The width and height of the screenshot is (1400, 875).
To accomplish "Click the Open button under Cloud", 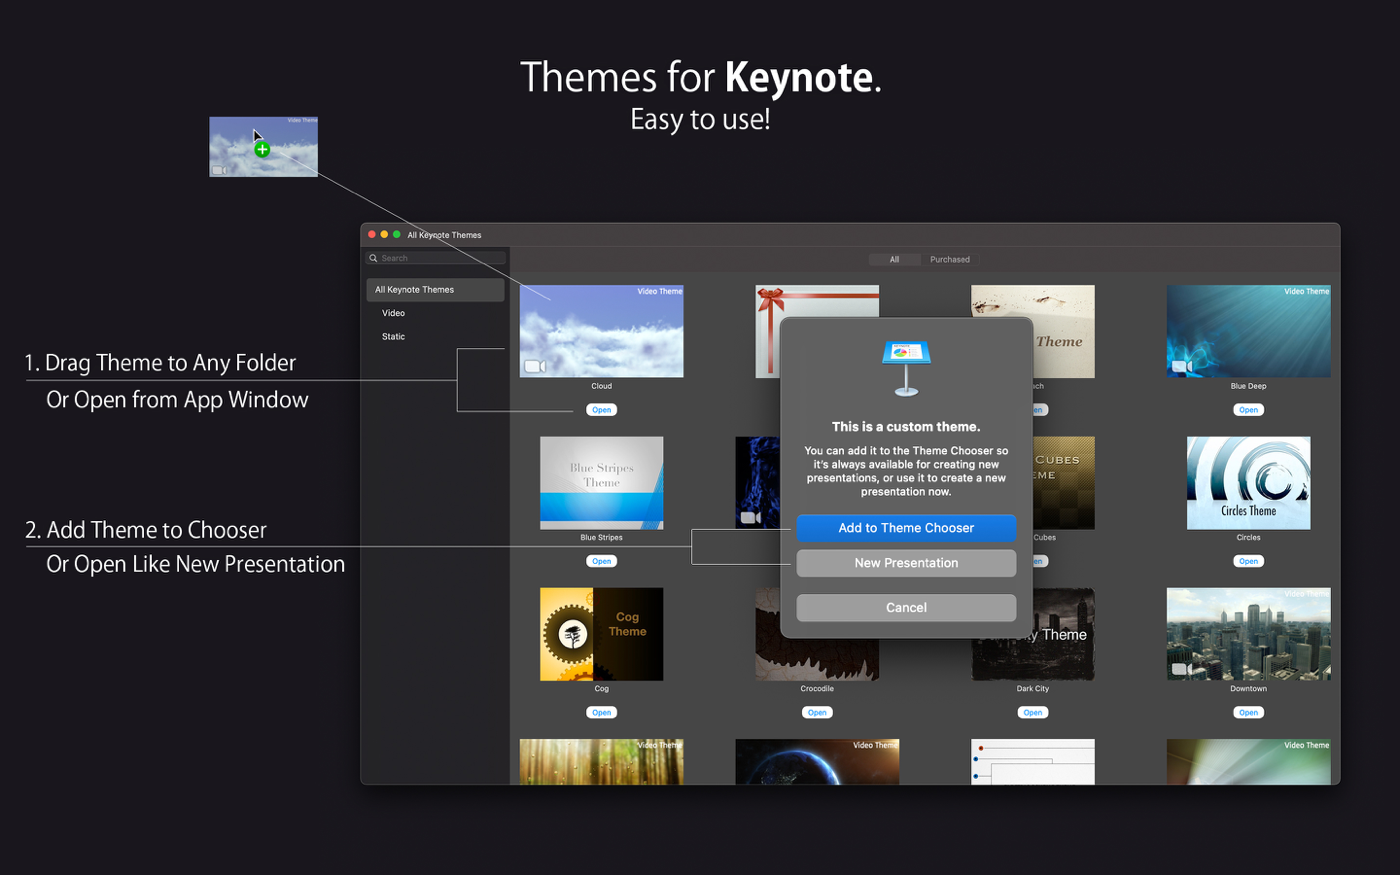I will tap(601, 410).
